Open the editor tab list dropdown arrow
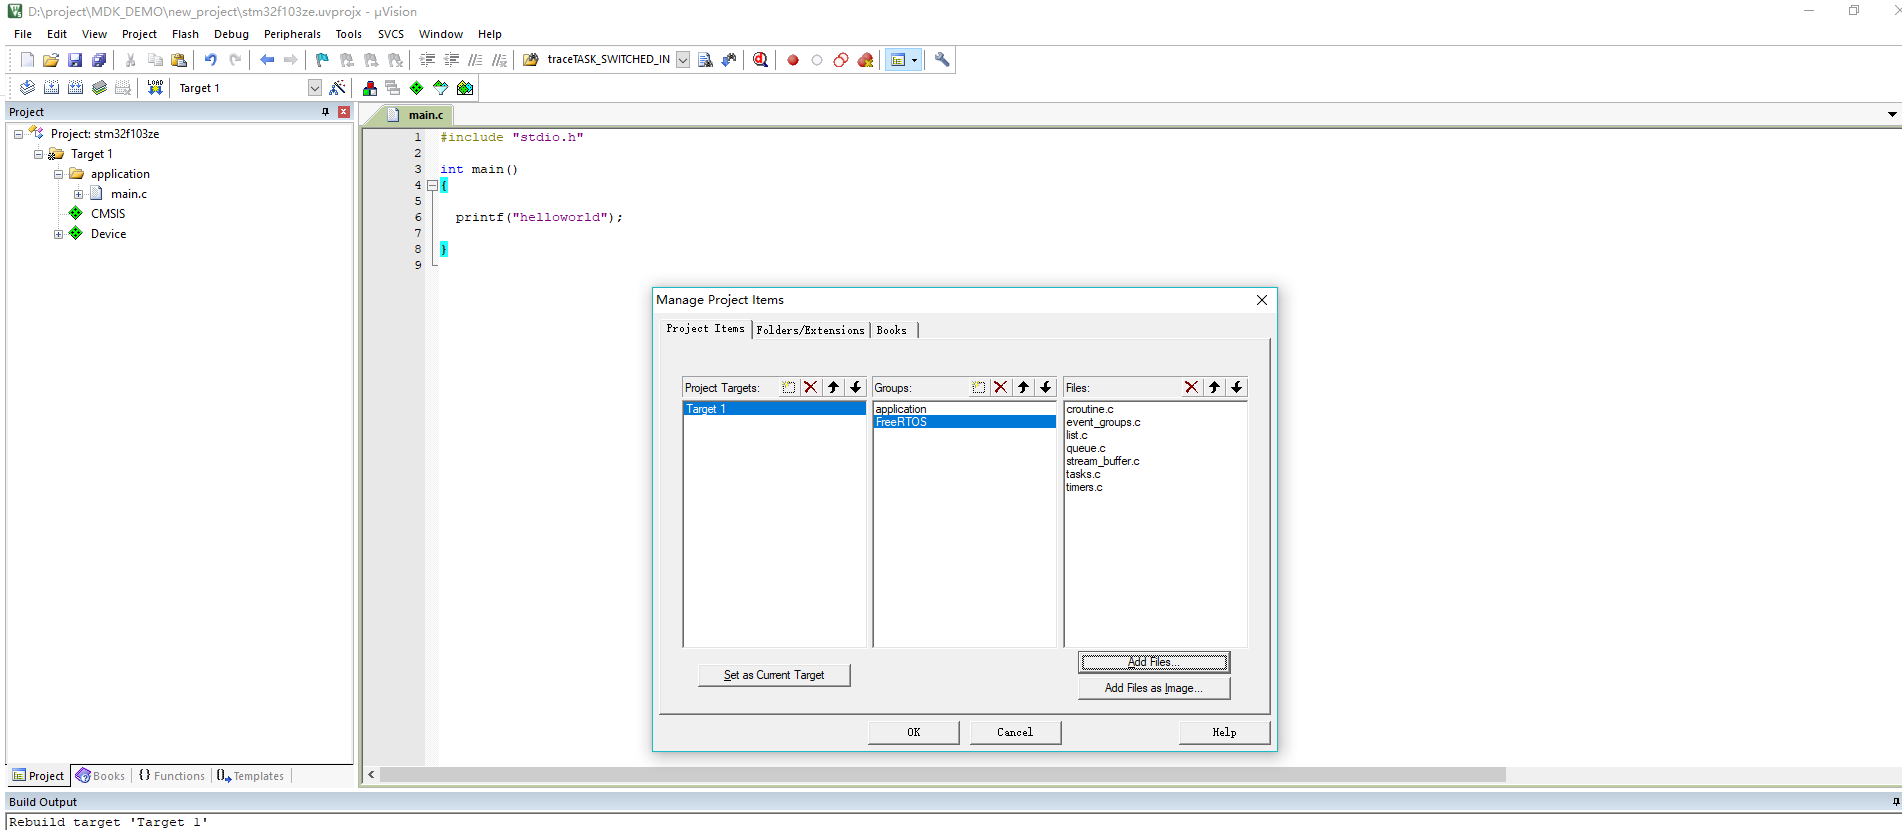1902x830 pixels. pyautogui.click(x=1892, y=114)
